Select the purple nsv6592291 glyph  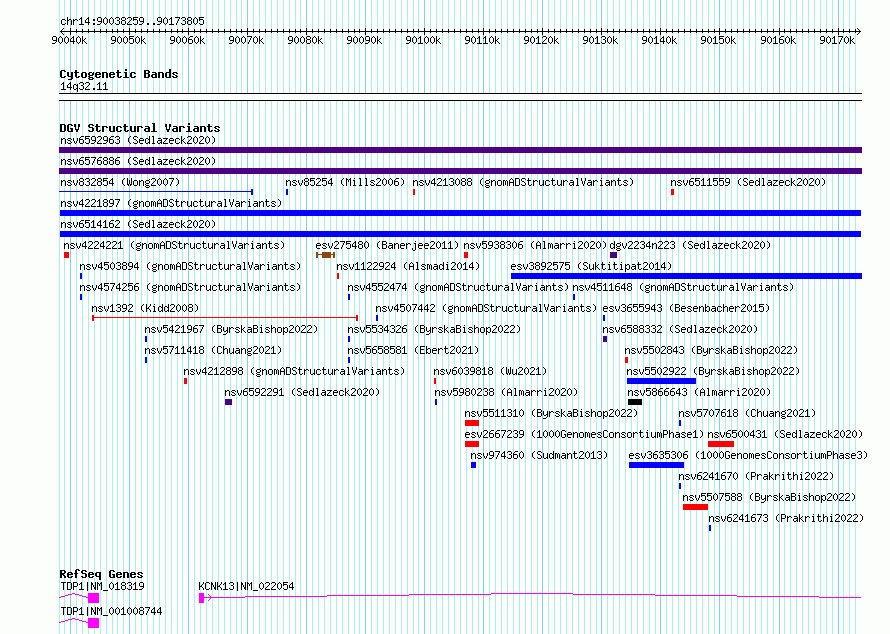[228, 402]
